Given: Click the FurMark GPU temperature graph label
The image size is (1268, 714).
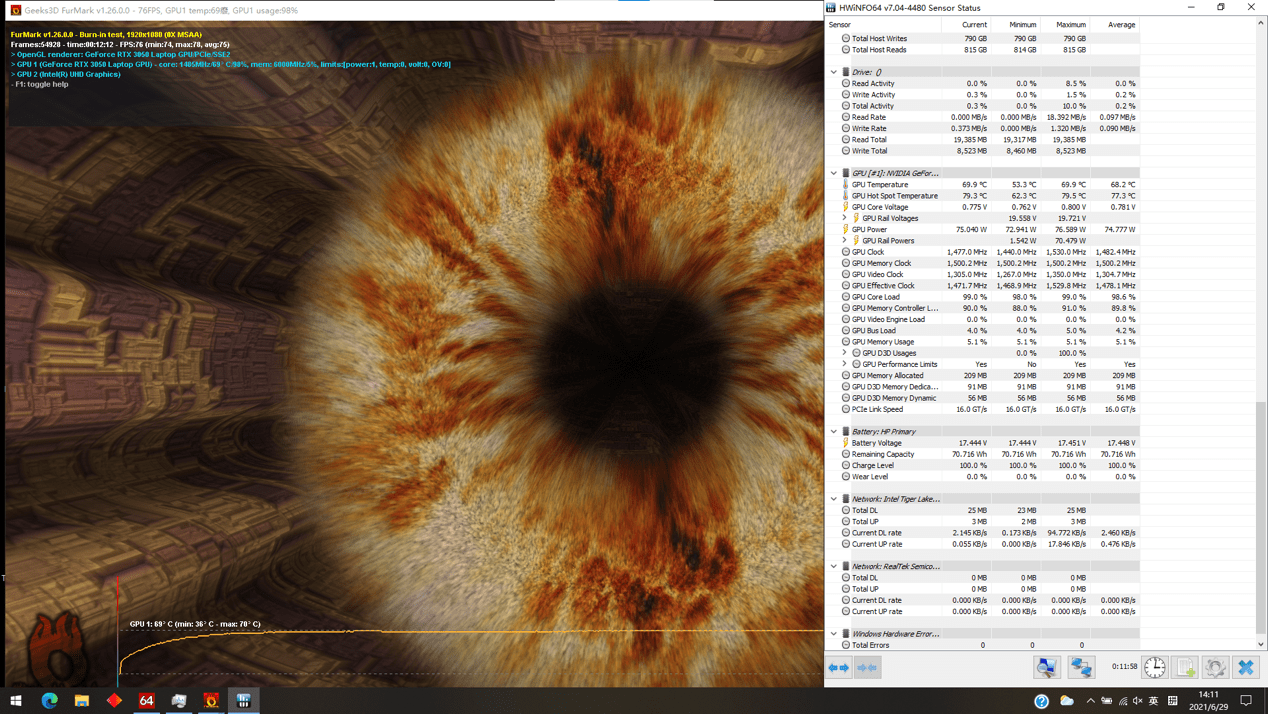Looking at the screenshot, I should pyautogui.click(x=195, y=624).
